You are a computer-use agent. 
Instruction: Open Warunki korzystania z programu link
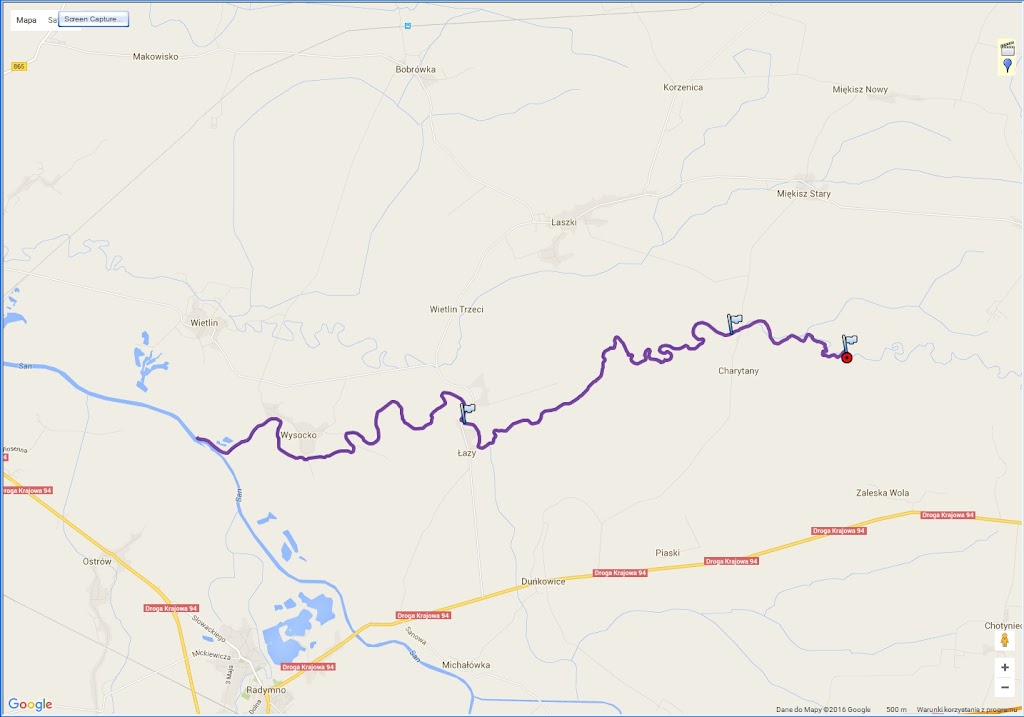pyautogui.click(x=967, y=710)
